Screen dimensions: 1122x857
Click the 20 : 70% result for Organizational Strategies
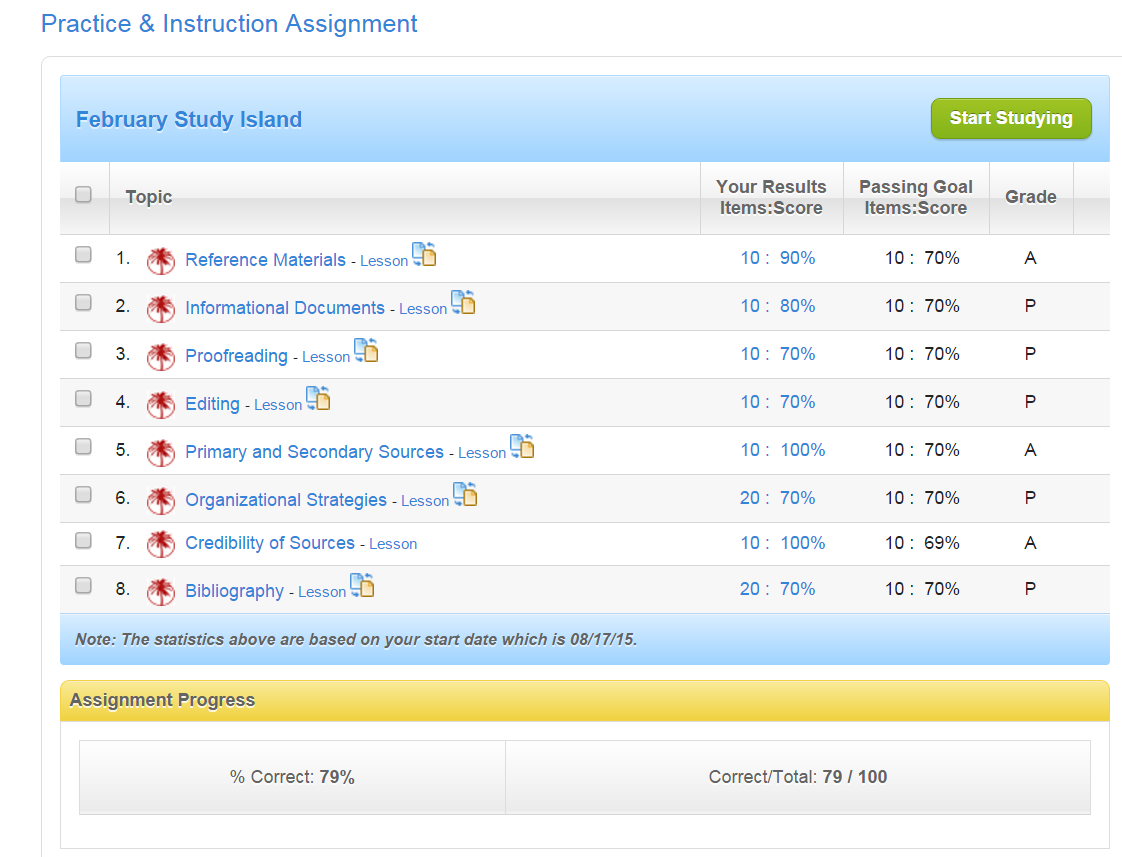778,498
